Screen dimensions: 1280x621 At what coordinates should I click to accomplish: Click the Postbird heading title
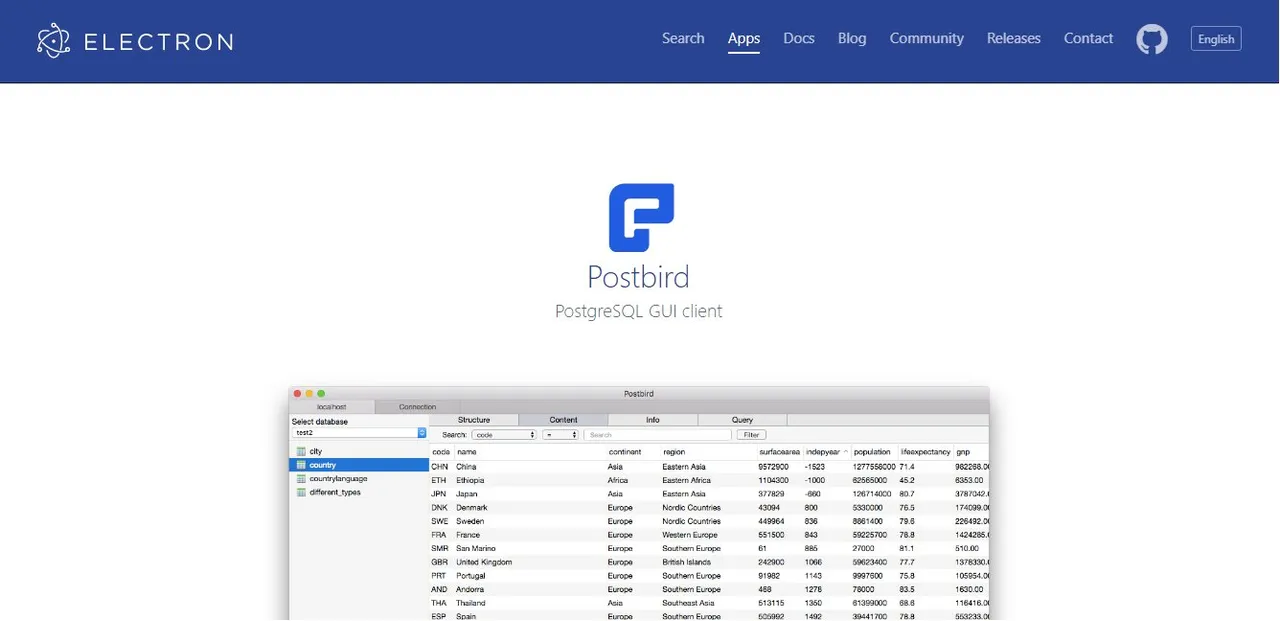[x=639, y=277]
